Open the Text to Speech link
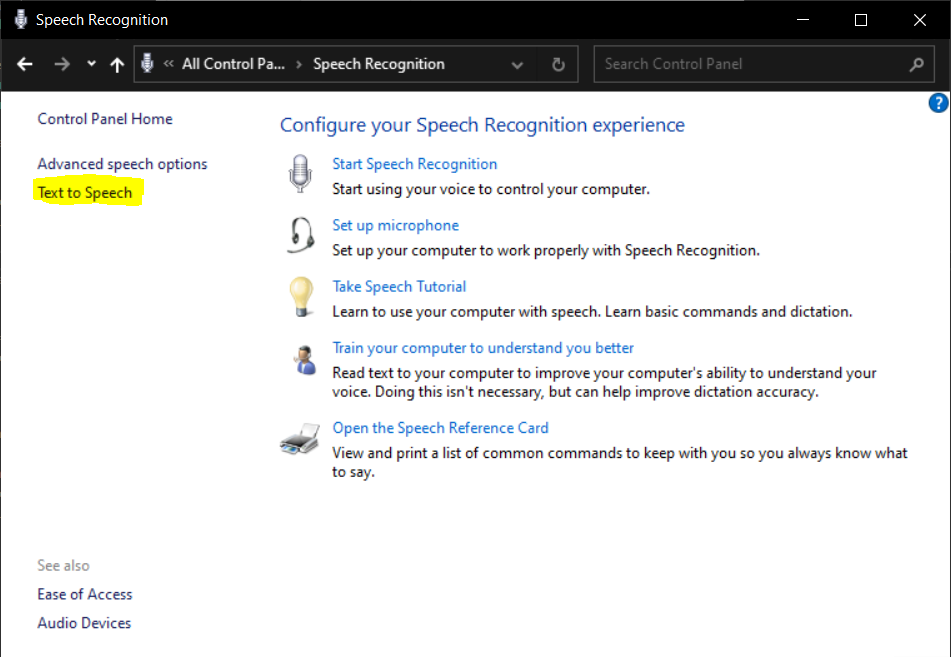 pos(85,193)
